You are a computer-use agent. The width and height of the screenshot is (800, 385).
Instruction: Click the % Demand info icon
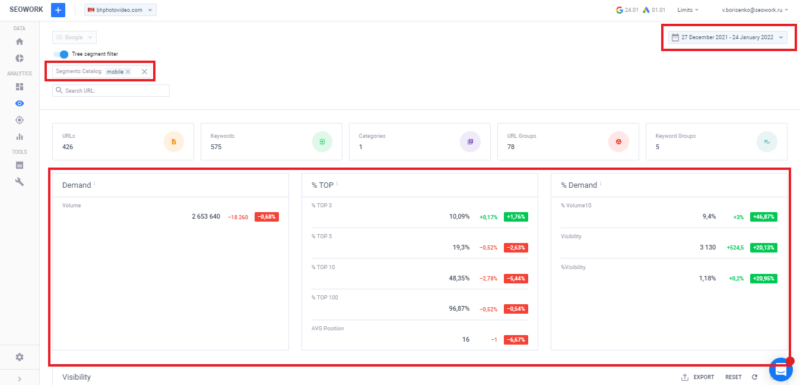point(601,184)
